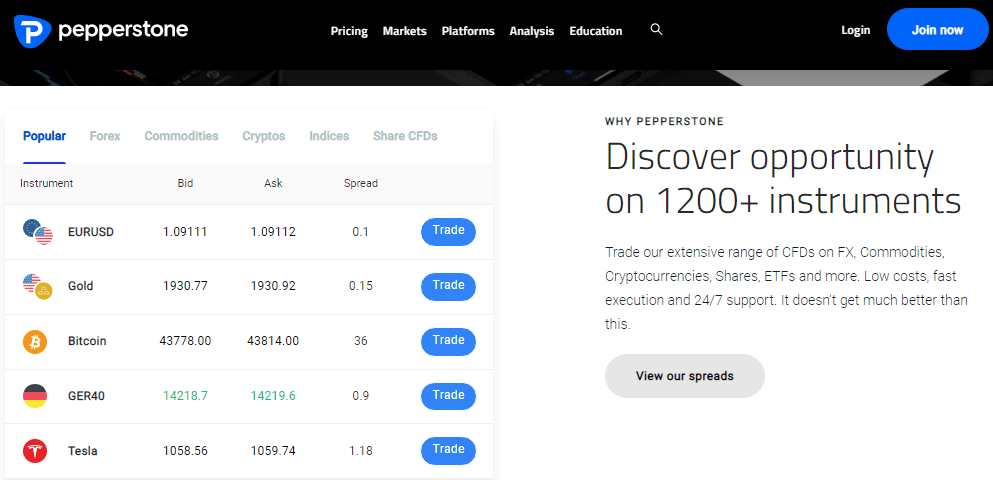Click EURUSD bid value 1.09111
The image size is (993, 480).
pos(185,232)
